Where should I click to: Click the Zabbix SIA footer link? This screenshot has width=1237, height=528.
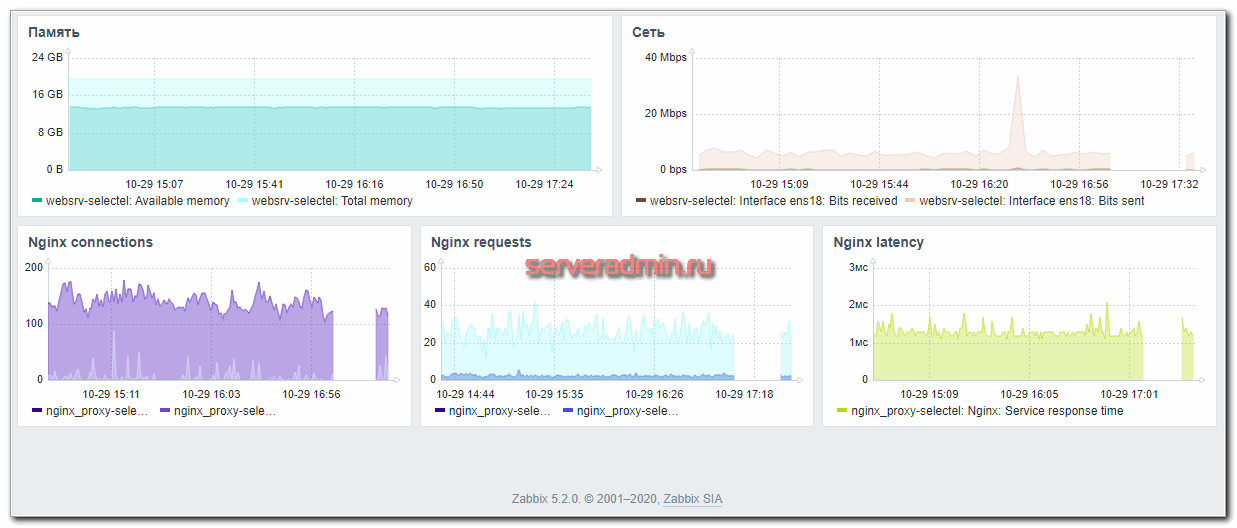[700, 498]
